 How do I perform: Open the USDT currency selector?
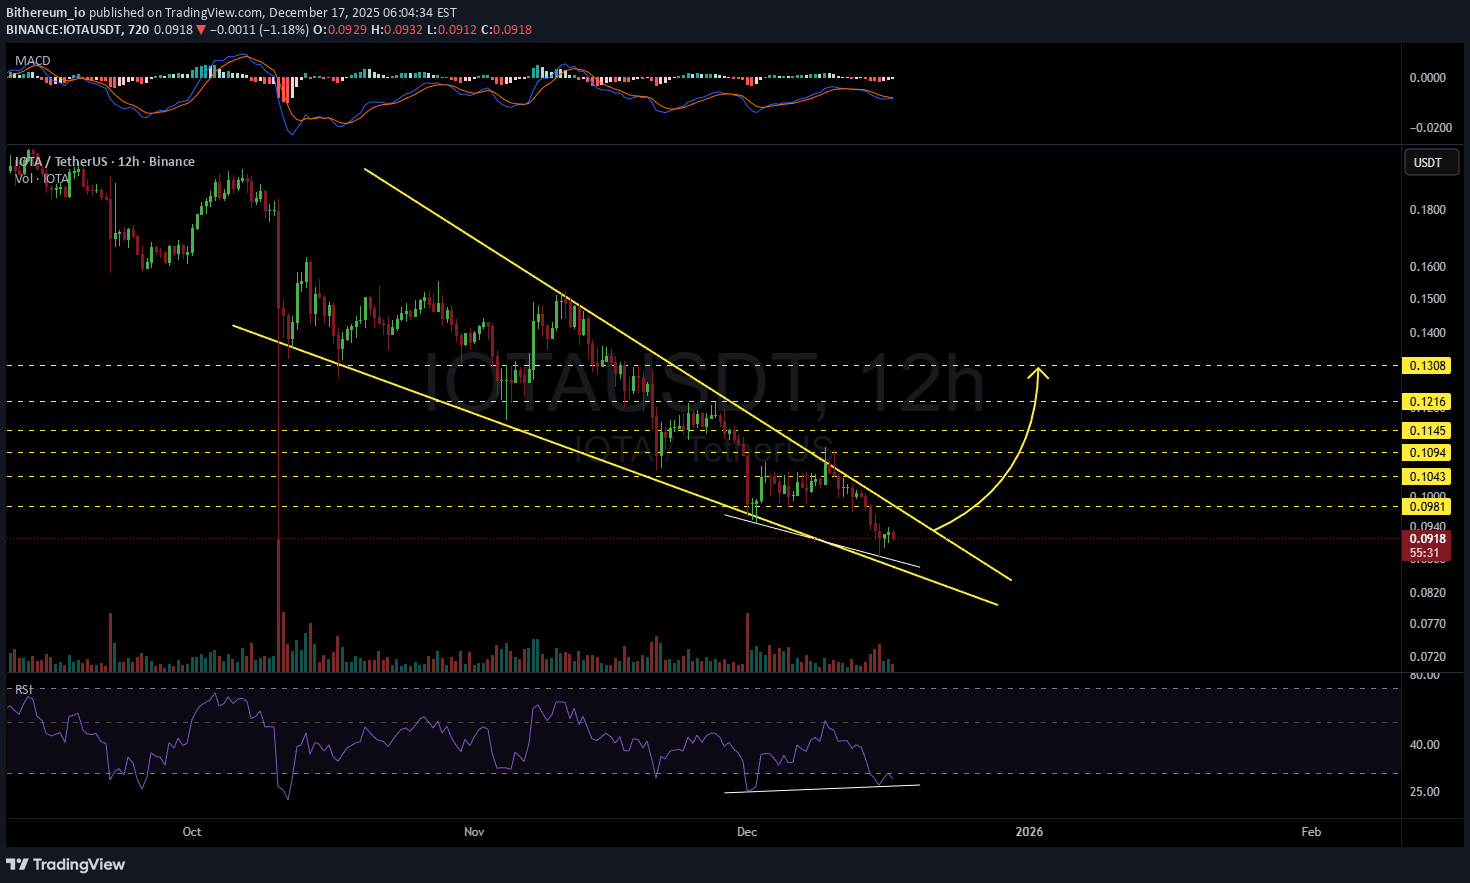pos(1427,162)
